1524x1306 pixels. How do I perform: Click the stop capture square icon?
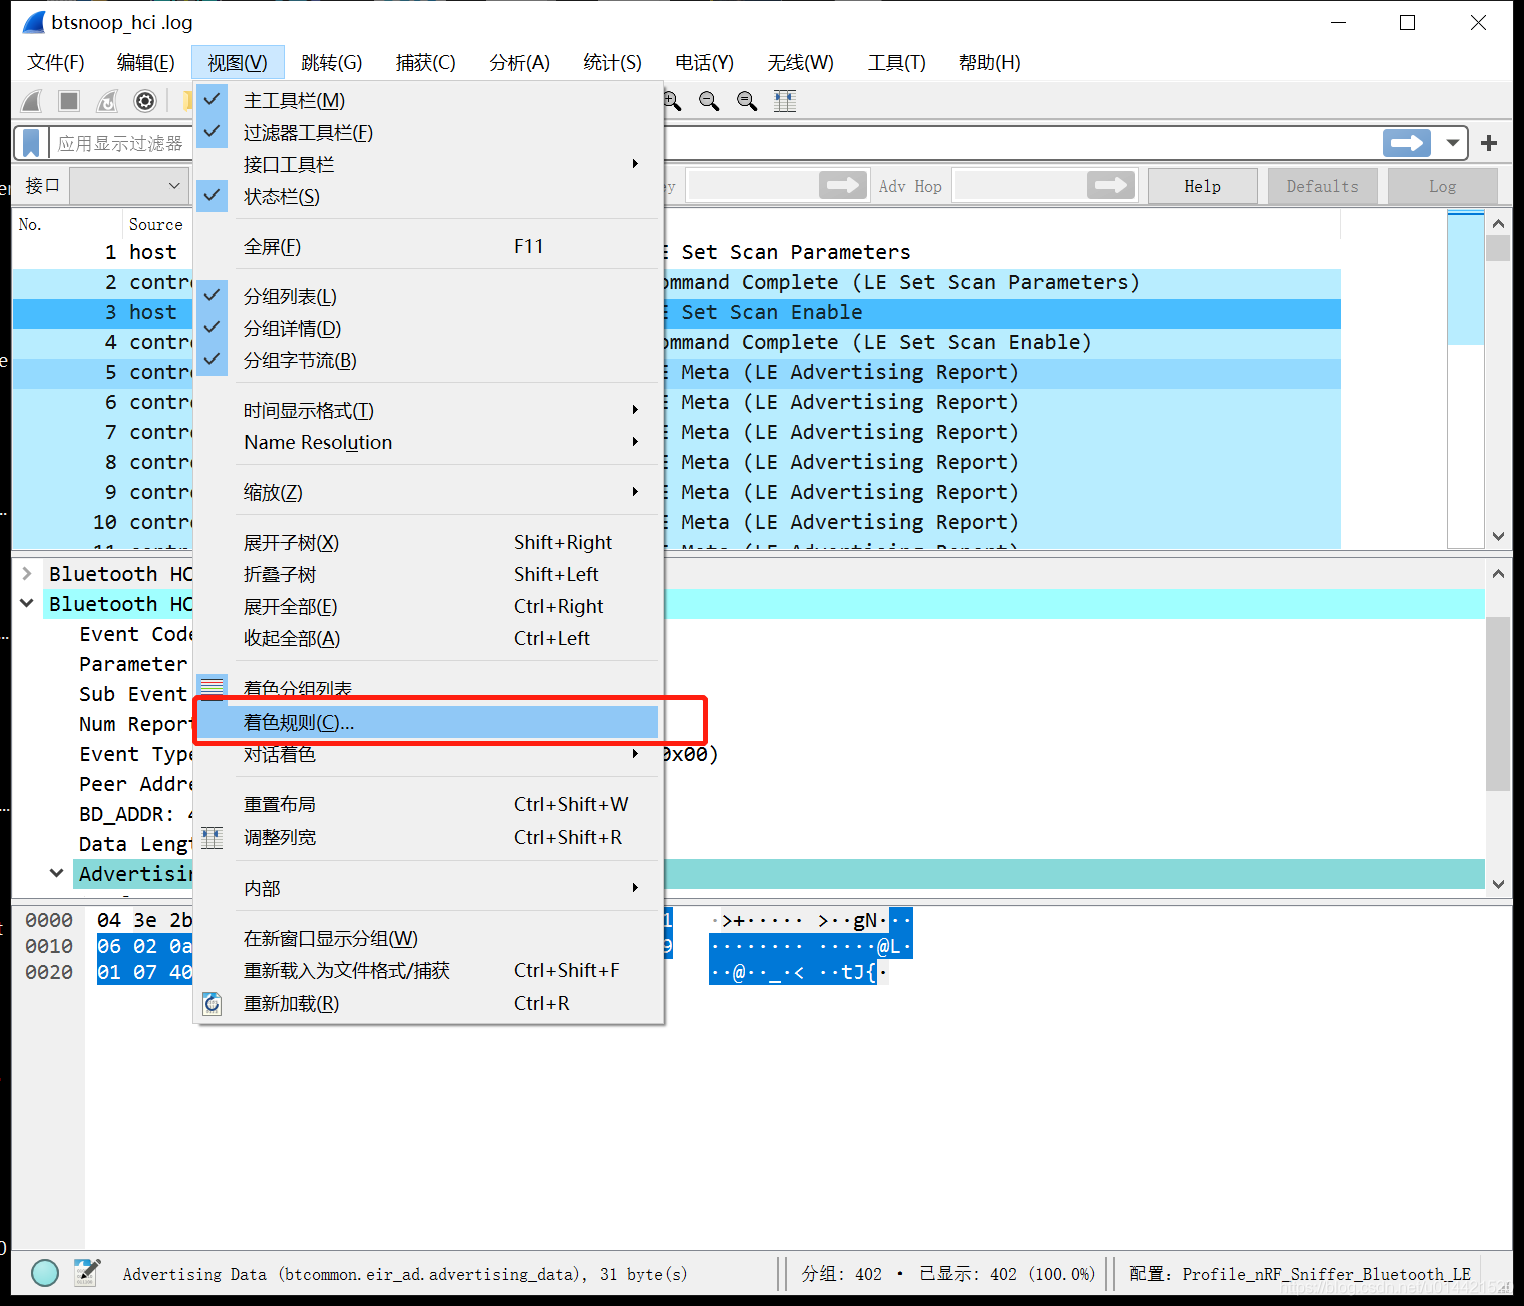click(69, 101)
